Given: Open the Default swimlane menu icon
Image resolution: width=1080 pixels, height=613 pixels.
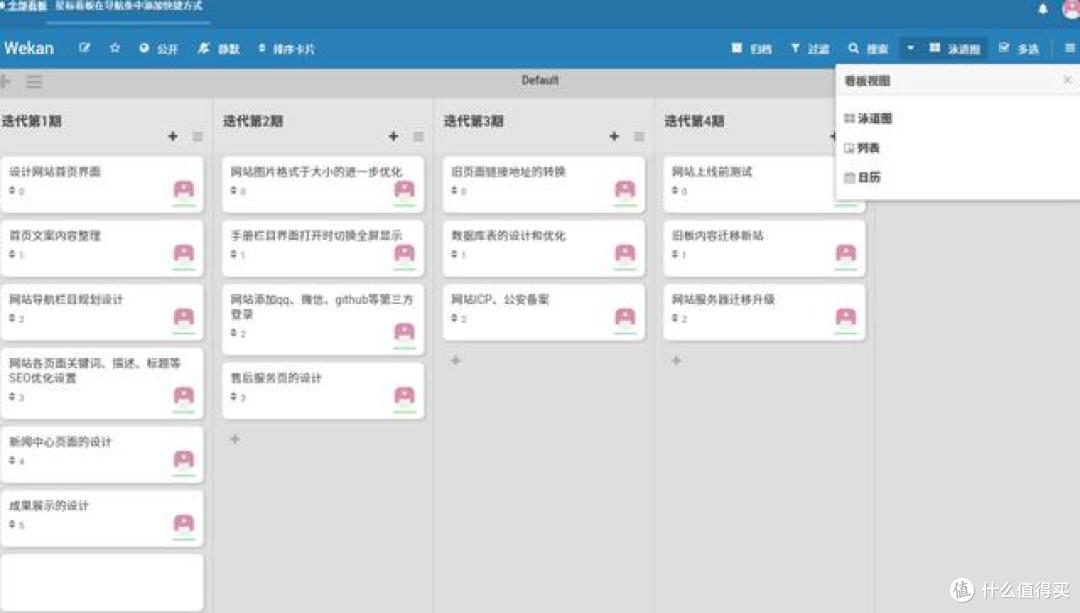Looking at the screenshot, I should 34,83.
